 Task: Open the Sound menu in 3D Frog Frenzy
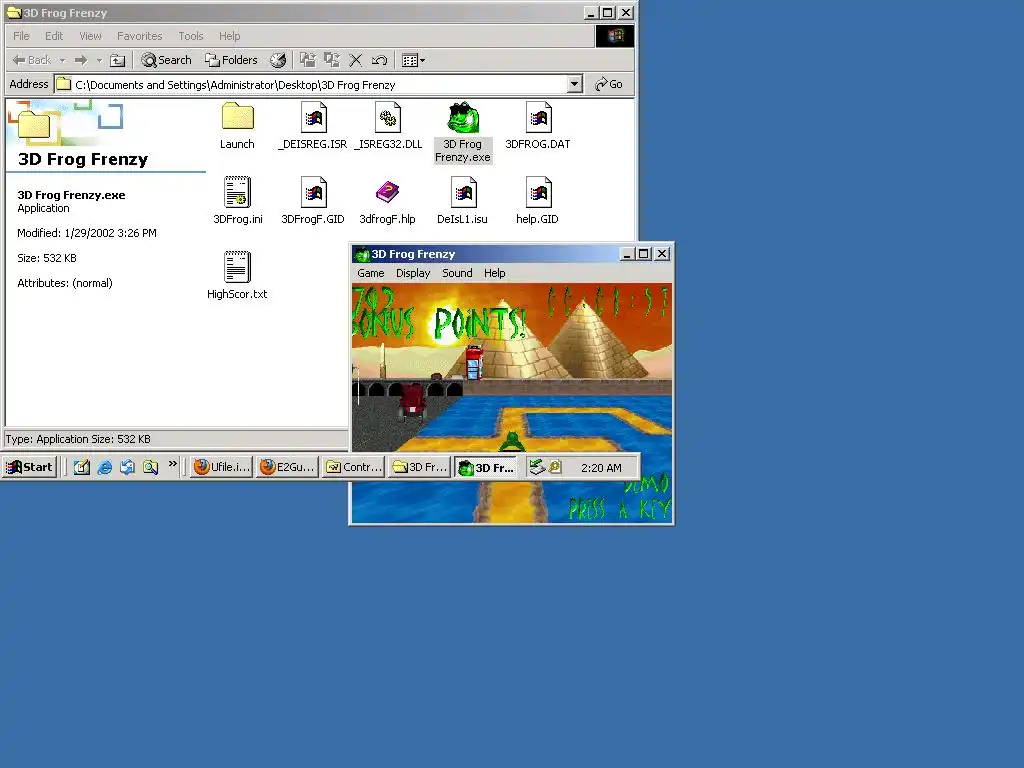pos(457,273)
